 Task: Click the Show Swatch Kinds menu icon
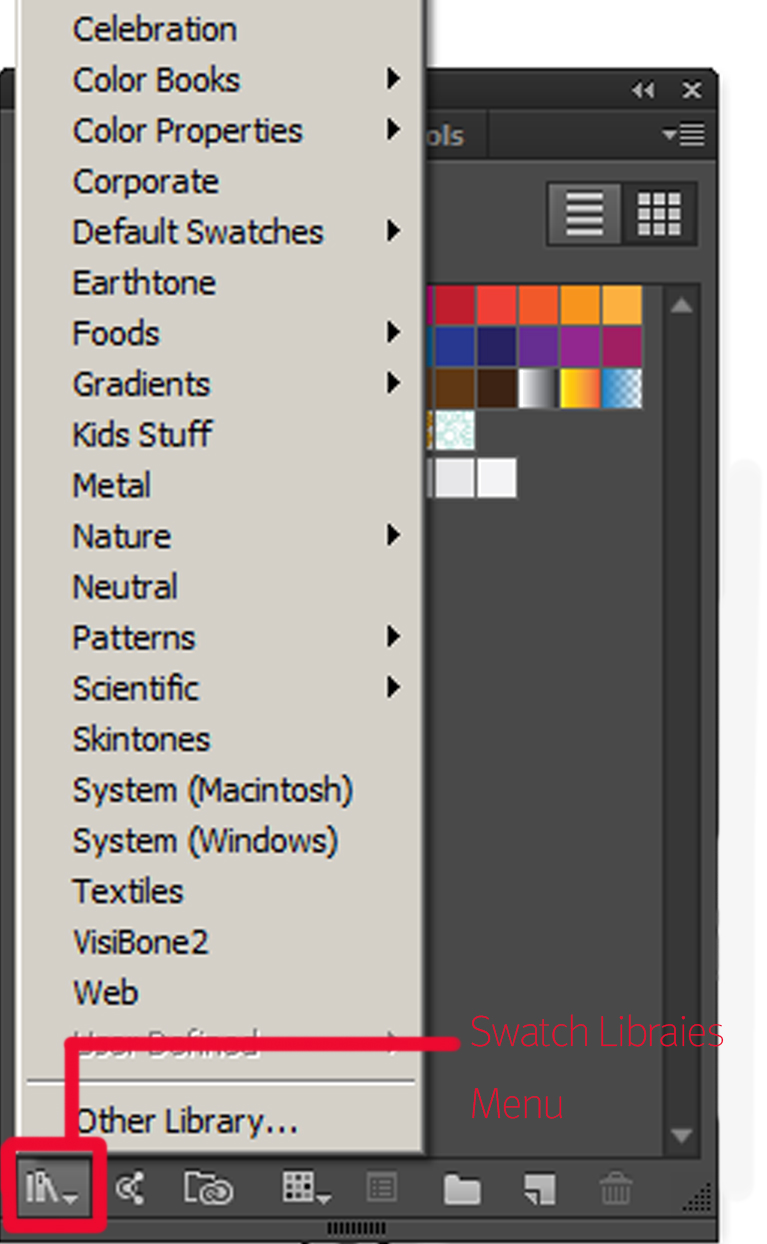[306, 1189]
